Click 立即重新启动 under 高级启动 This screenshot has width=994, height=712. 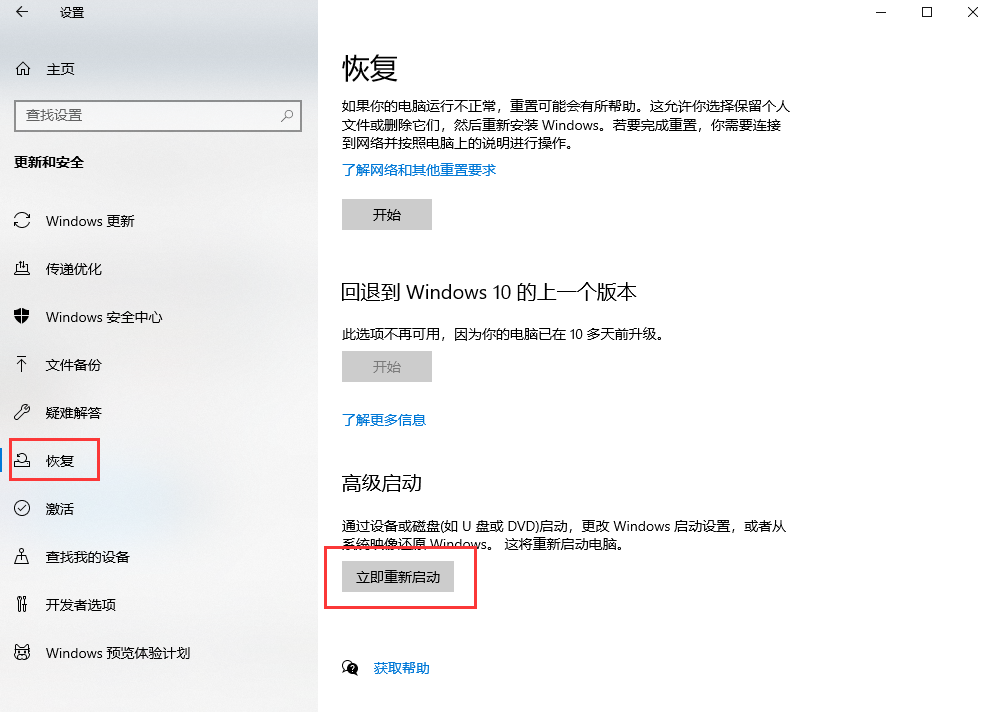(x=398, y=576)
